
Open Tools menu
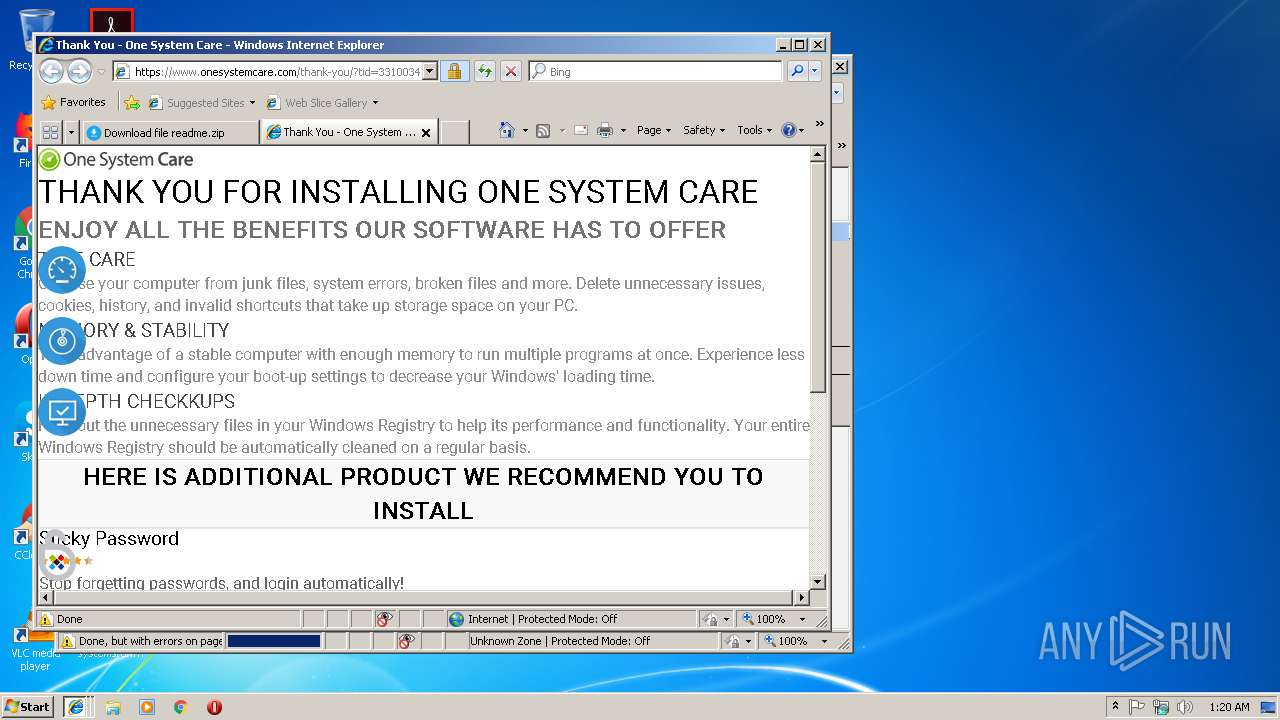[754, 130]
